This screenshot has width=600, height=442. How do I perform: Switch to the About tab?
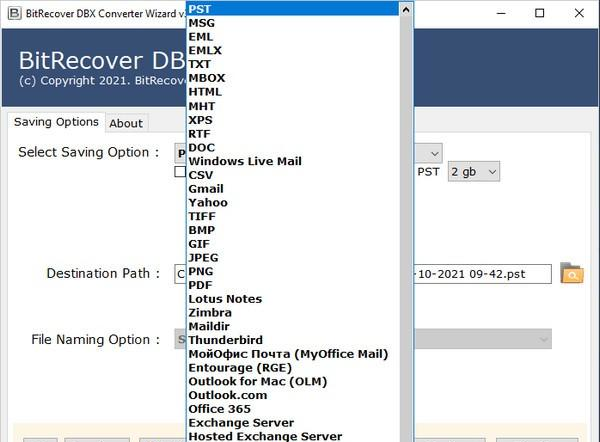[126, 124]
